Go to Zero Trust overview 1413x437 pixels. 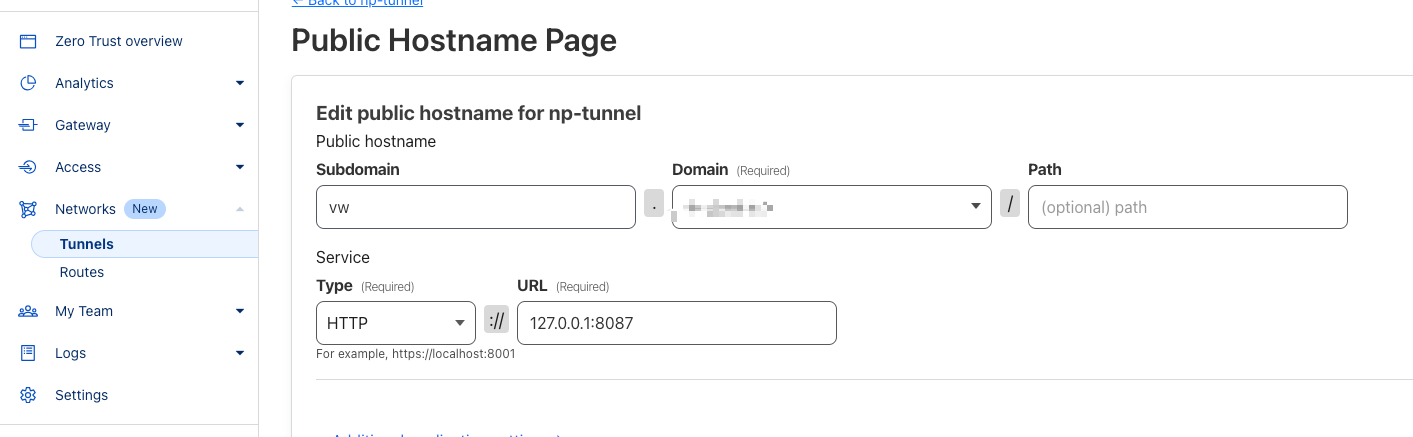click(x=119, y=41)
